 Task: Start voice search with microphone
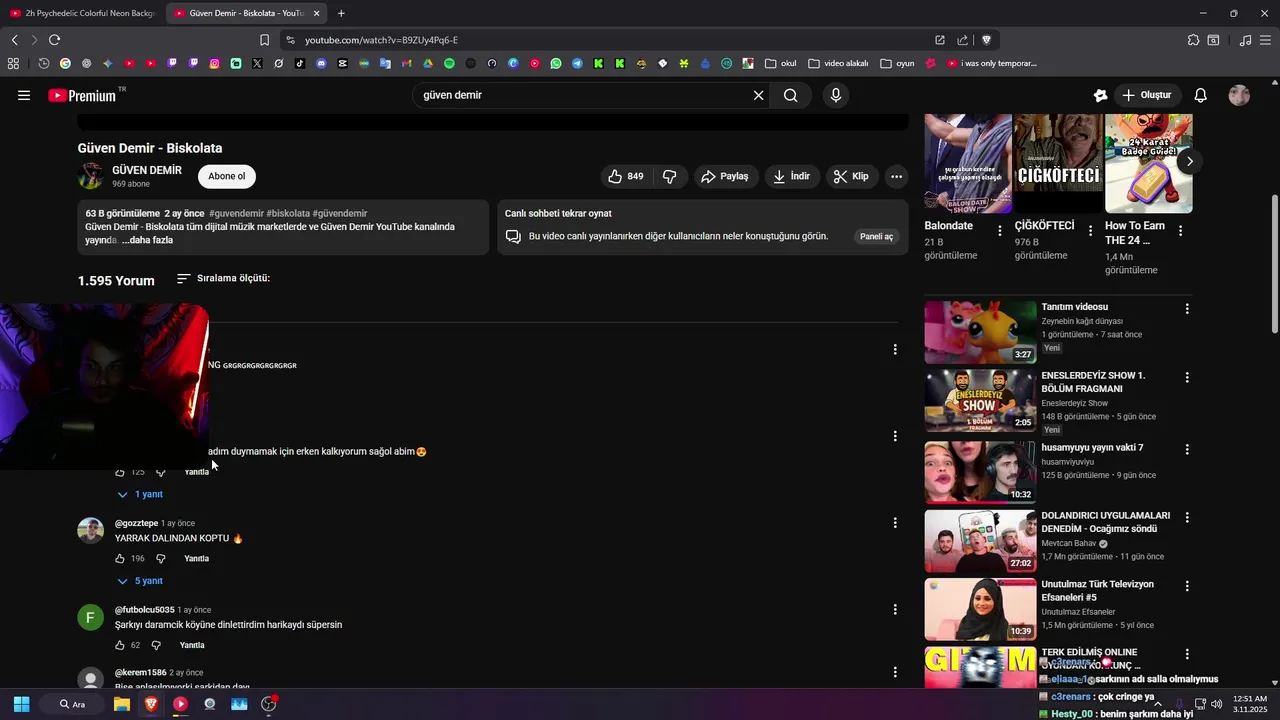click(836, 96)
